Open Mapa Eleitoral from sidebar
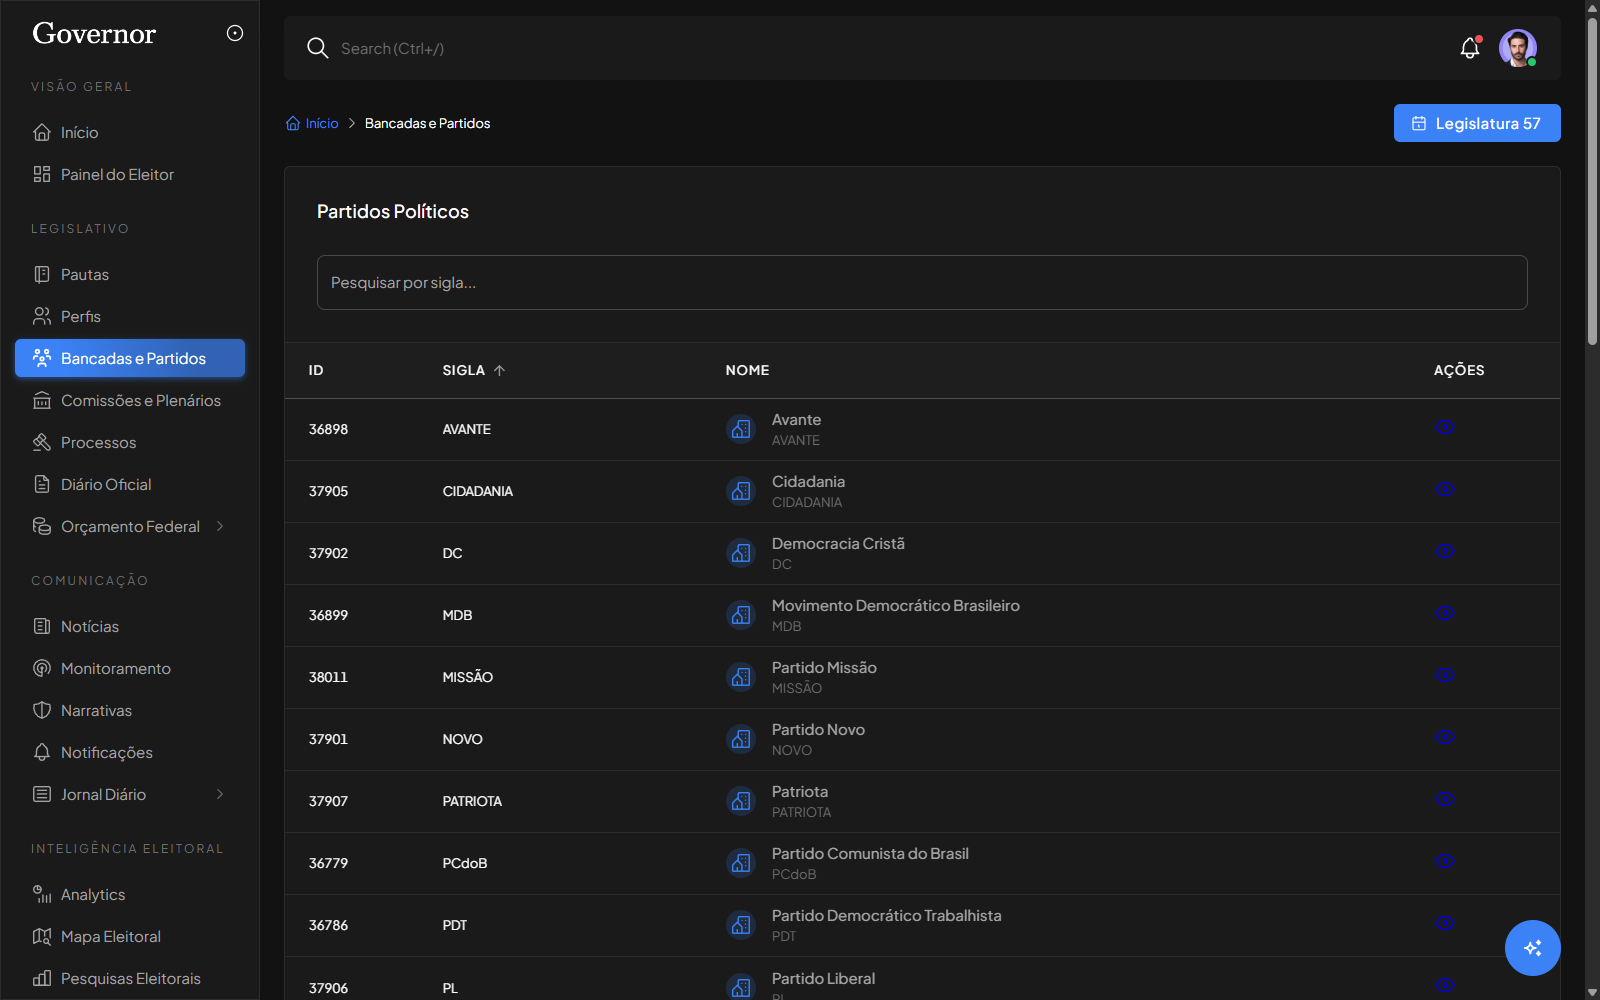 (130, 936)
